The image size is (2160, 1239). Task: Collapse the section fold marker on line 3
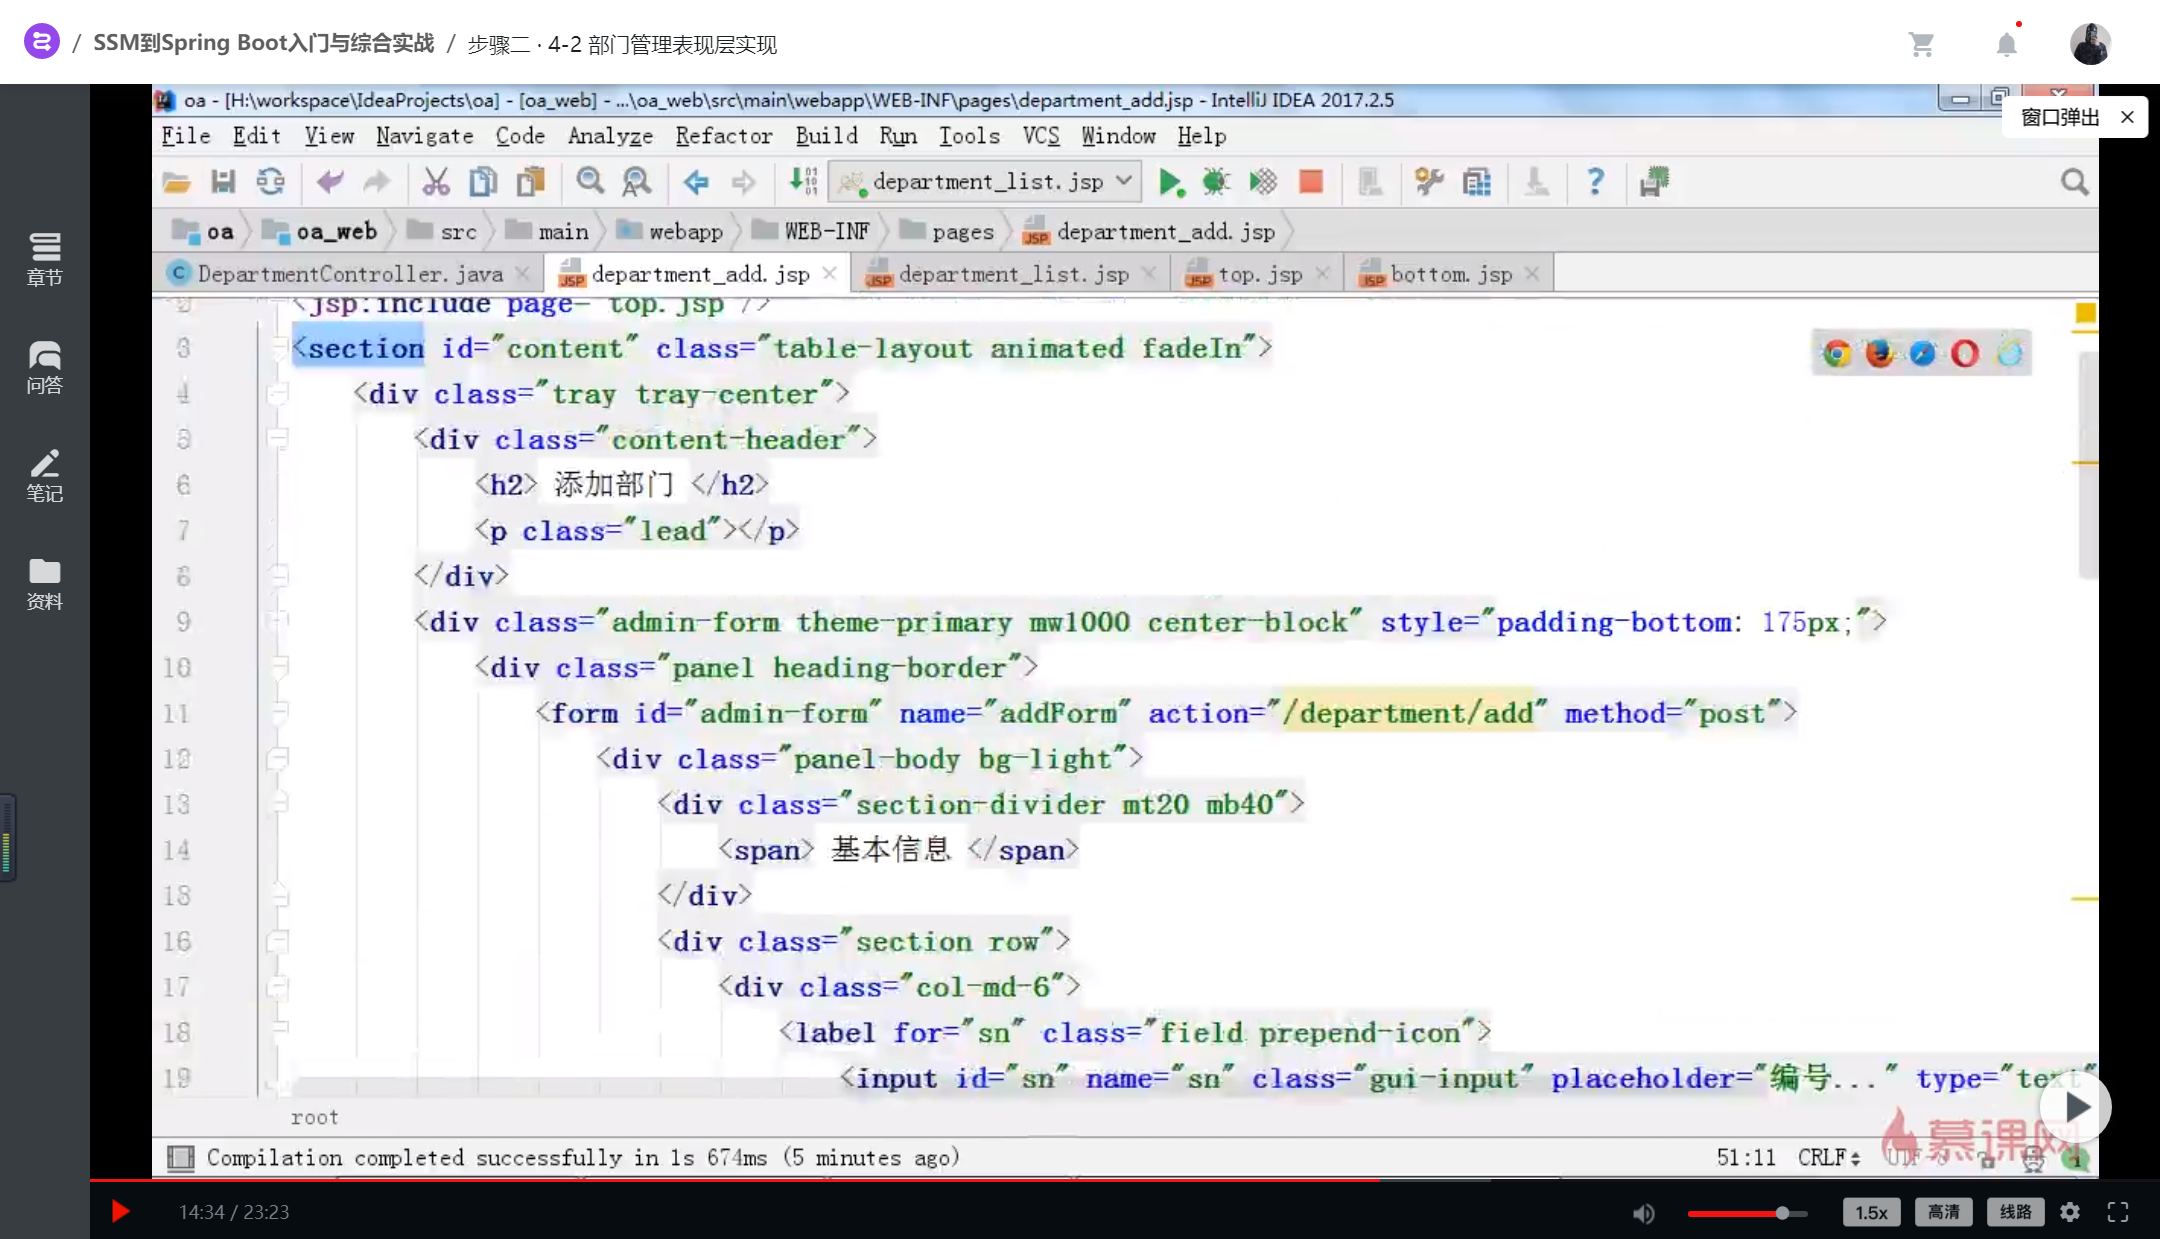(280, 348)
